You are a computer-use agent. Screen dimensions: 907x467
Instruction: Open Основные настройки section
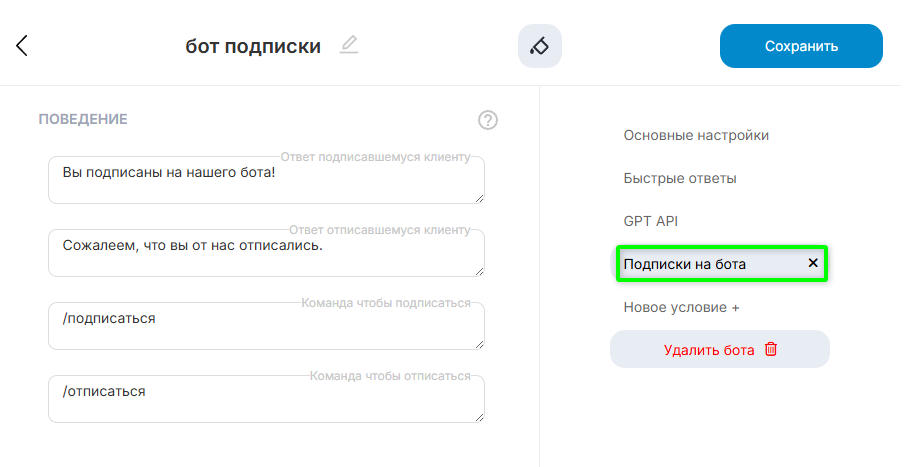coord(696,135)
